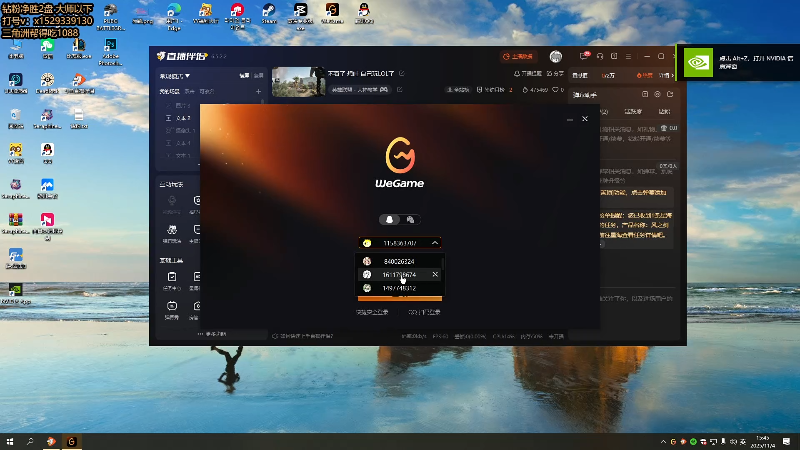Open the hamburger menu in 直播伴侣
800x450 pixels.
[x=629, y=57]
